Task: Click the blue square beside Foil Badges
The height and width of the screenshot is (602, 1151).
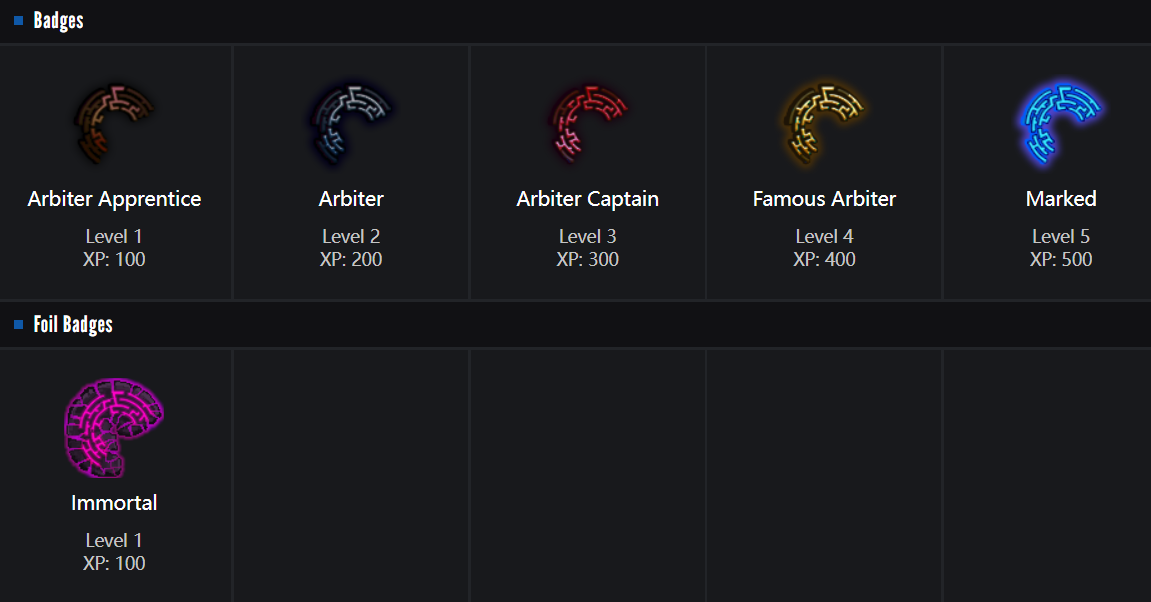Action: point(18,325)
